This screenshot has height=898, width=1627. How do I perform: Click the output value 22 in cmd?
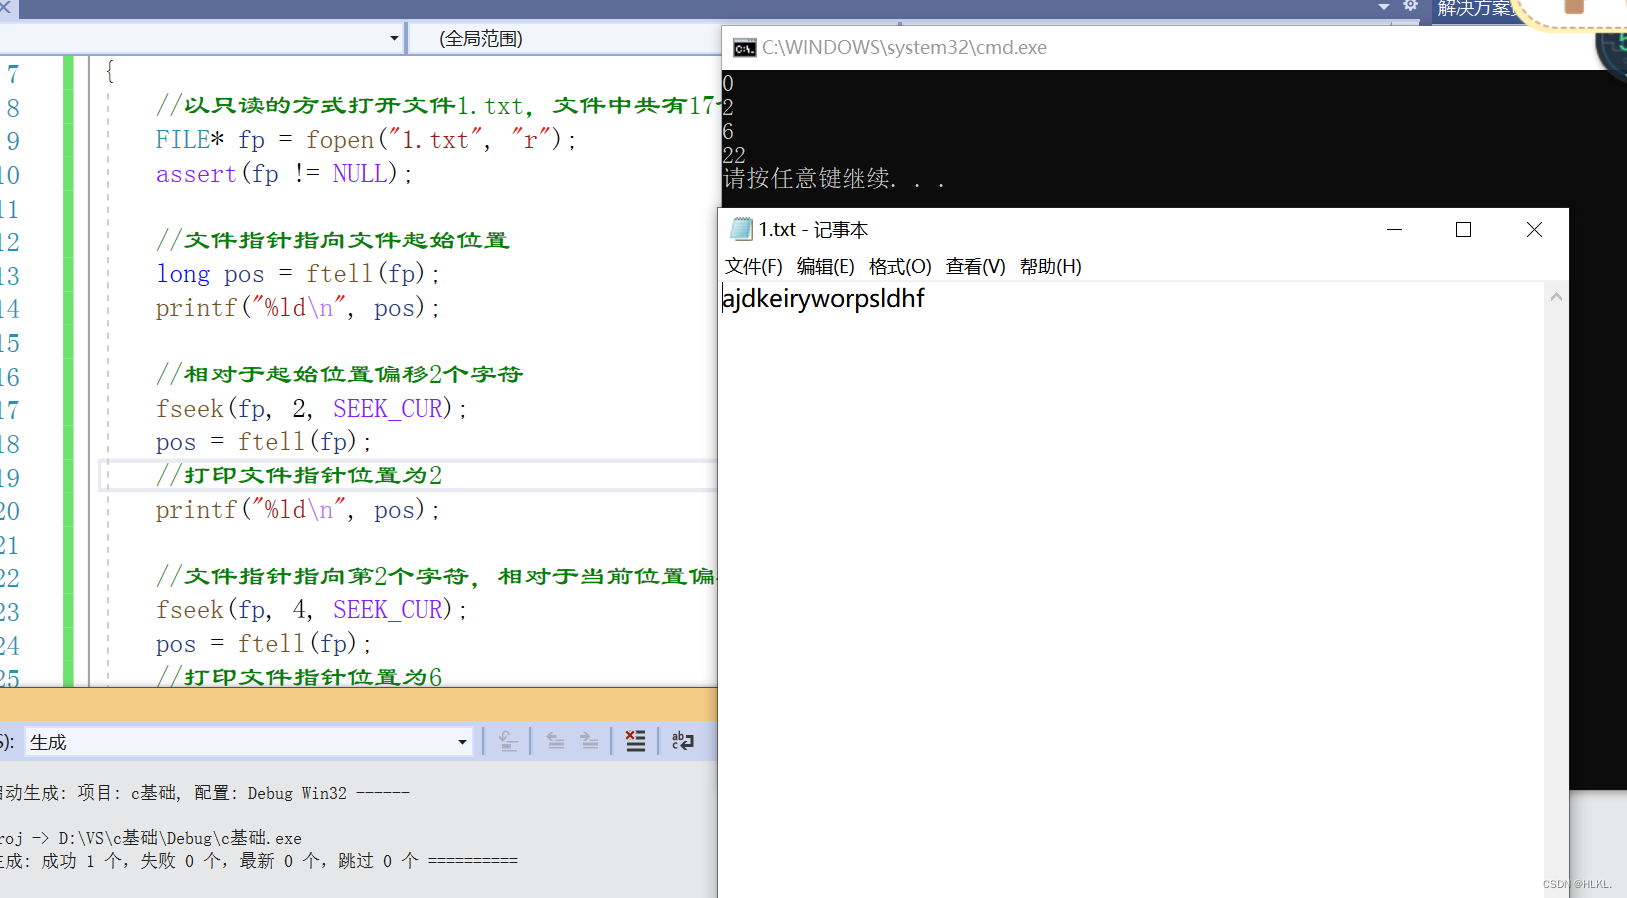click(734, 155)
